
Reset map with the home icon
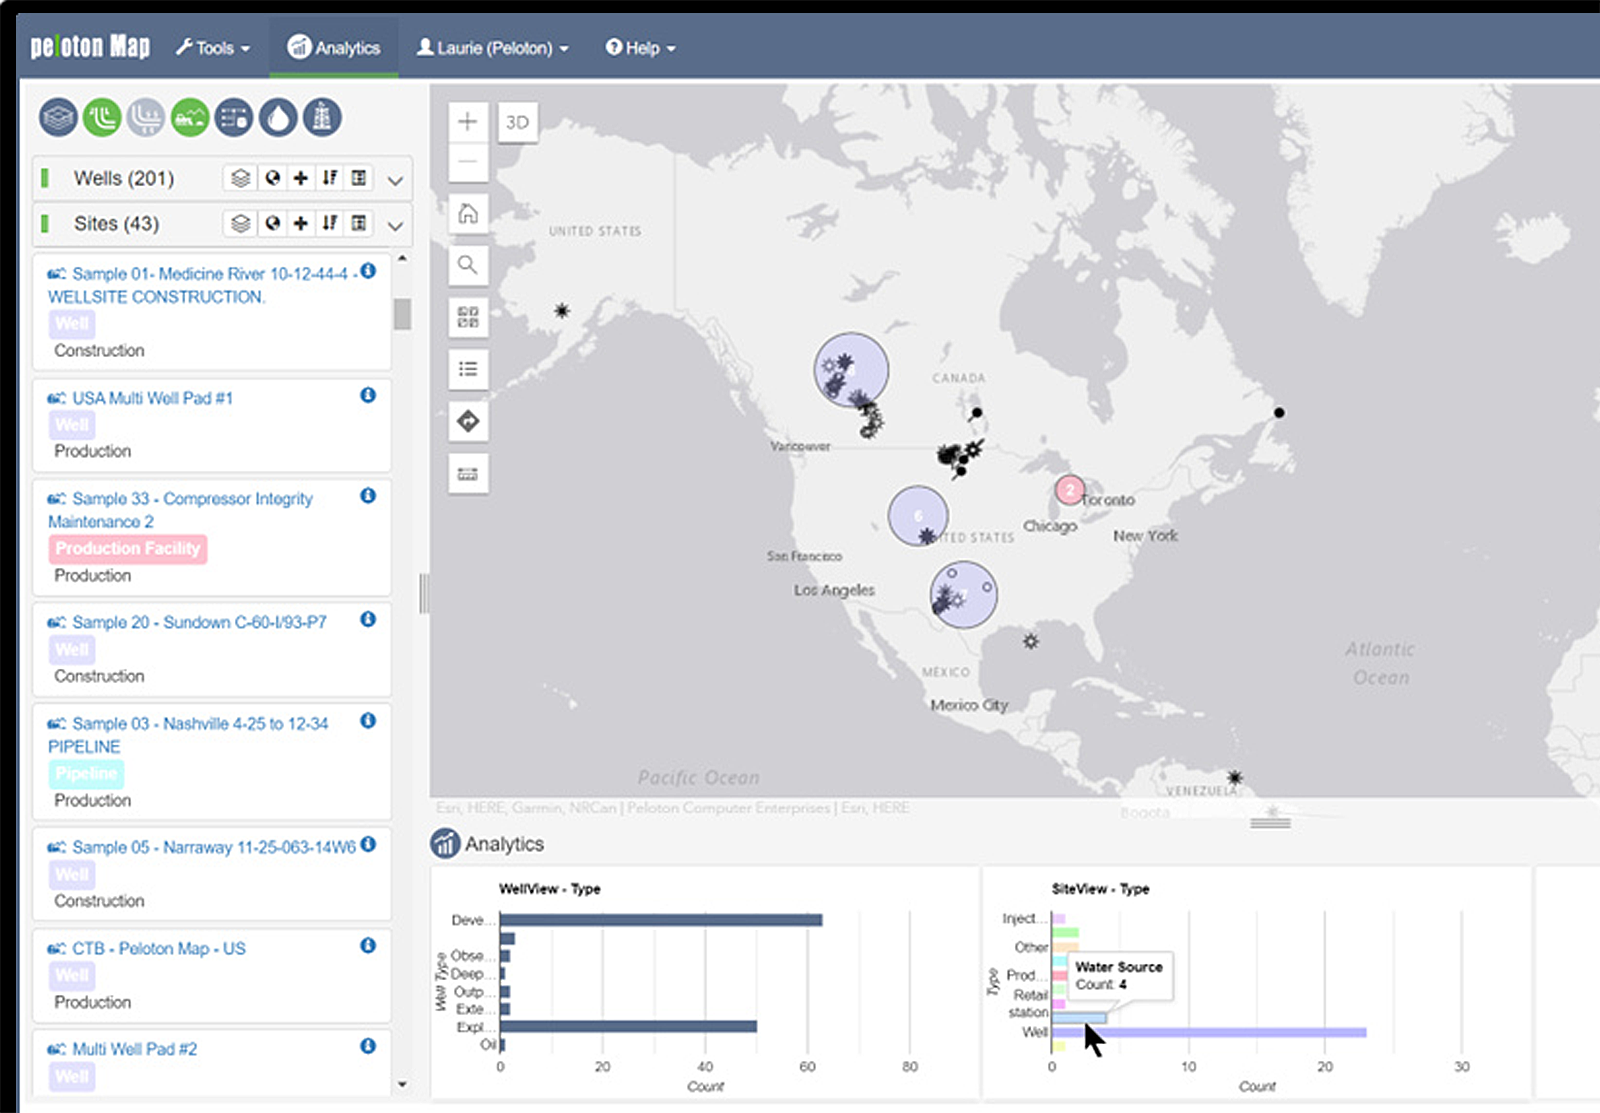pos(468,213)
